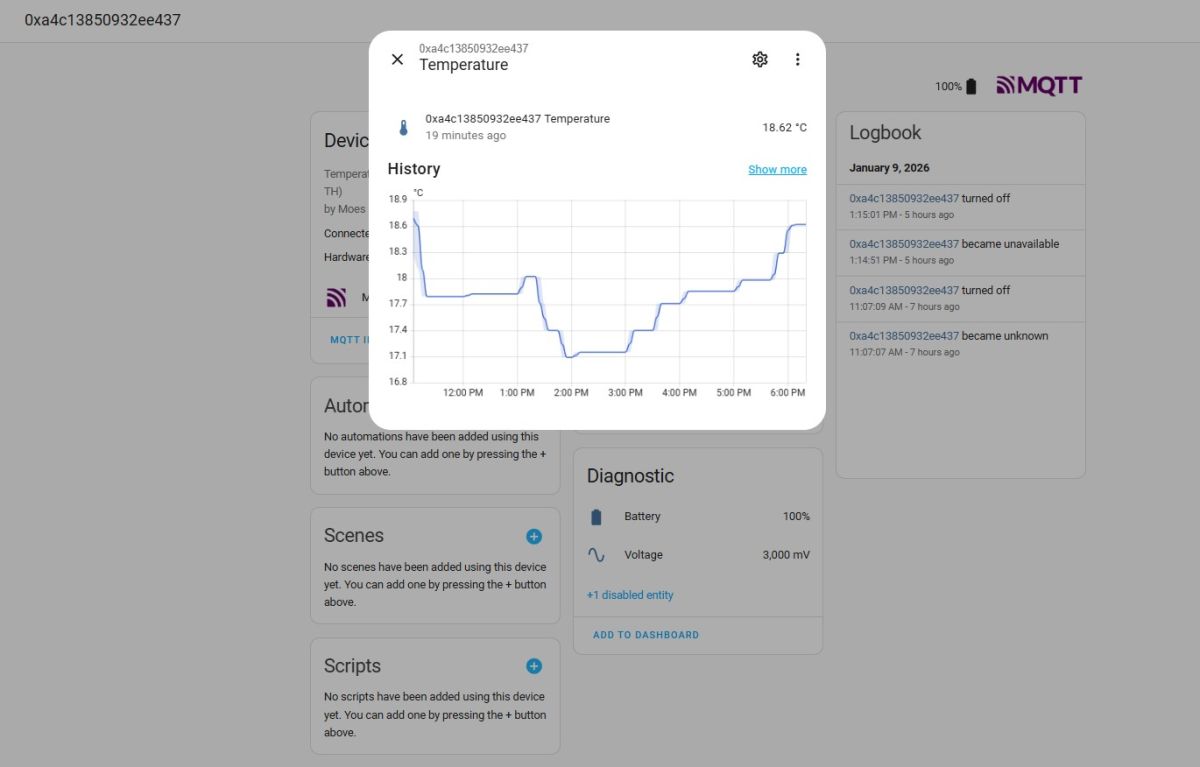This screenshot has width=1200, height=767.
Task: Add a new script with plus icon
Action: pos(534,666)
